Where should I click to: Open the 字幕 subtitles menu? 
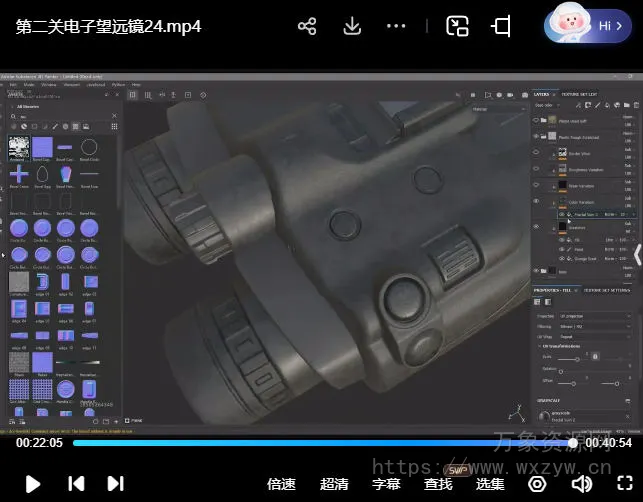point(386,484)
